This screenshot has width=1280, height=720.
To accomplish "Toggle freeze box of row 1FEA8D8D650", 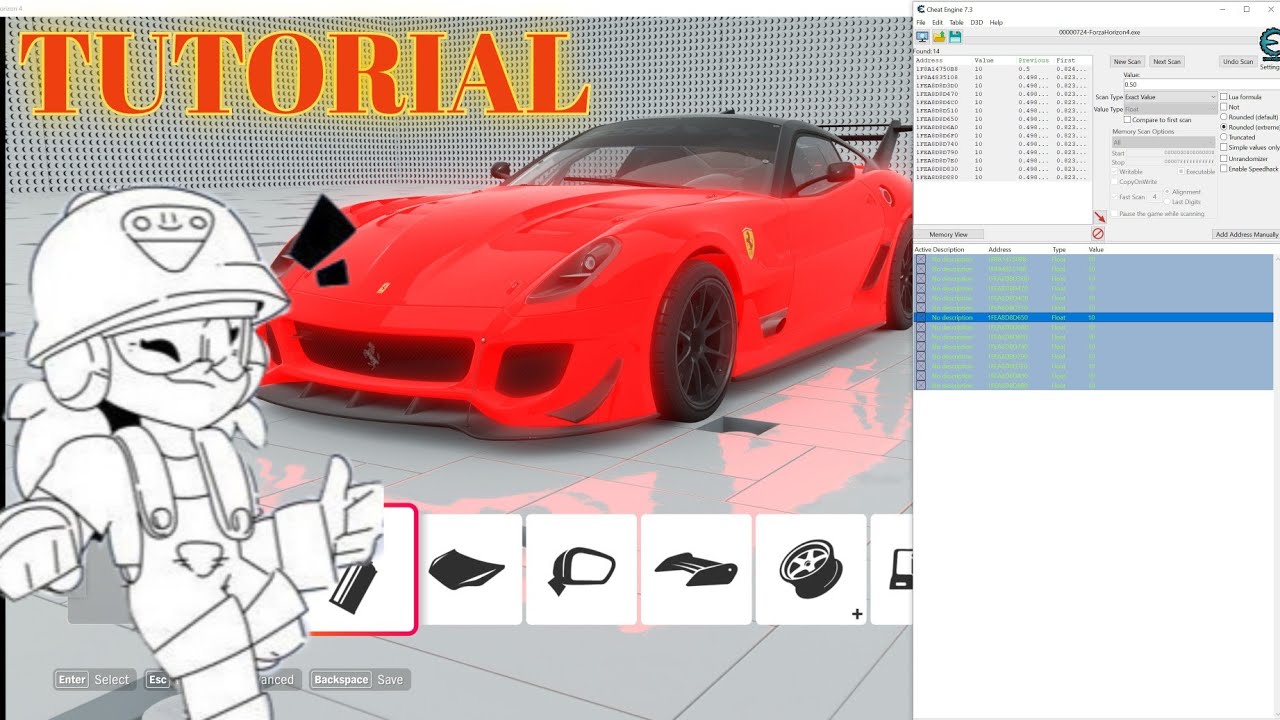I will pyautogui.click(x=921, y=317).
